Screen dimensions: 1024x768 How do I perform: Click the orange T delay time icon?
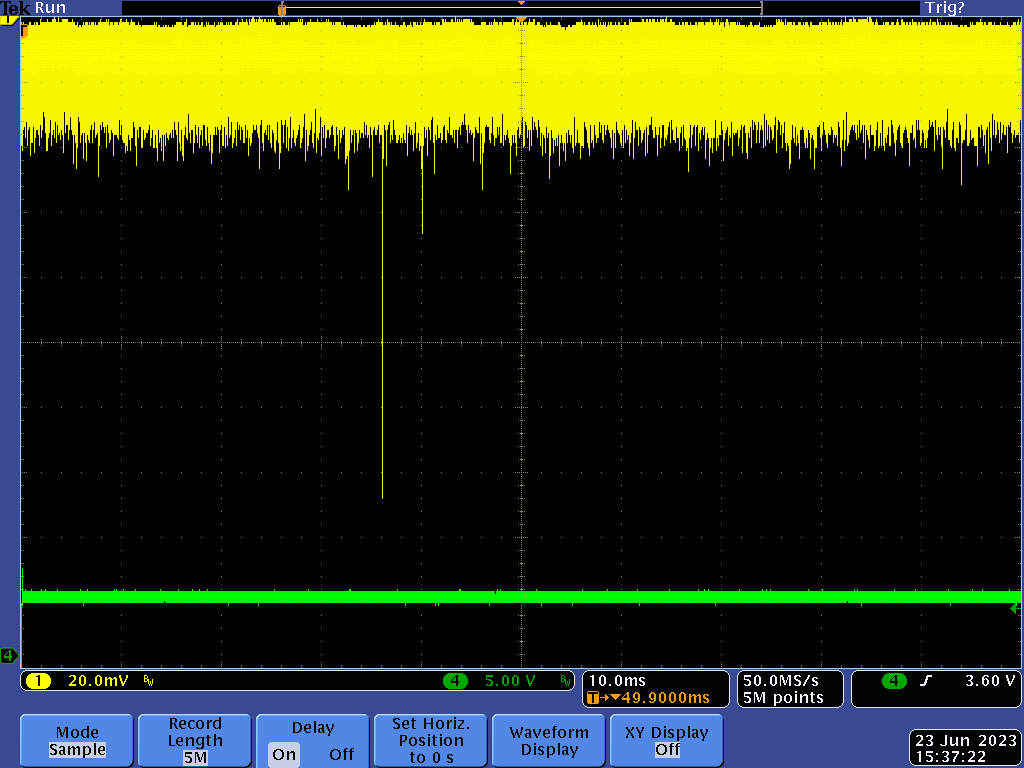point(594,698)
